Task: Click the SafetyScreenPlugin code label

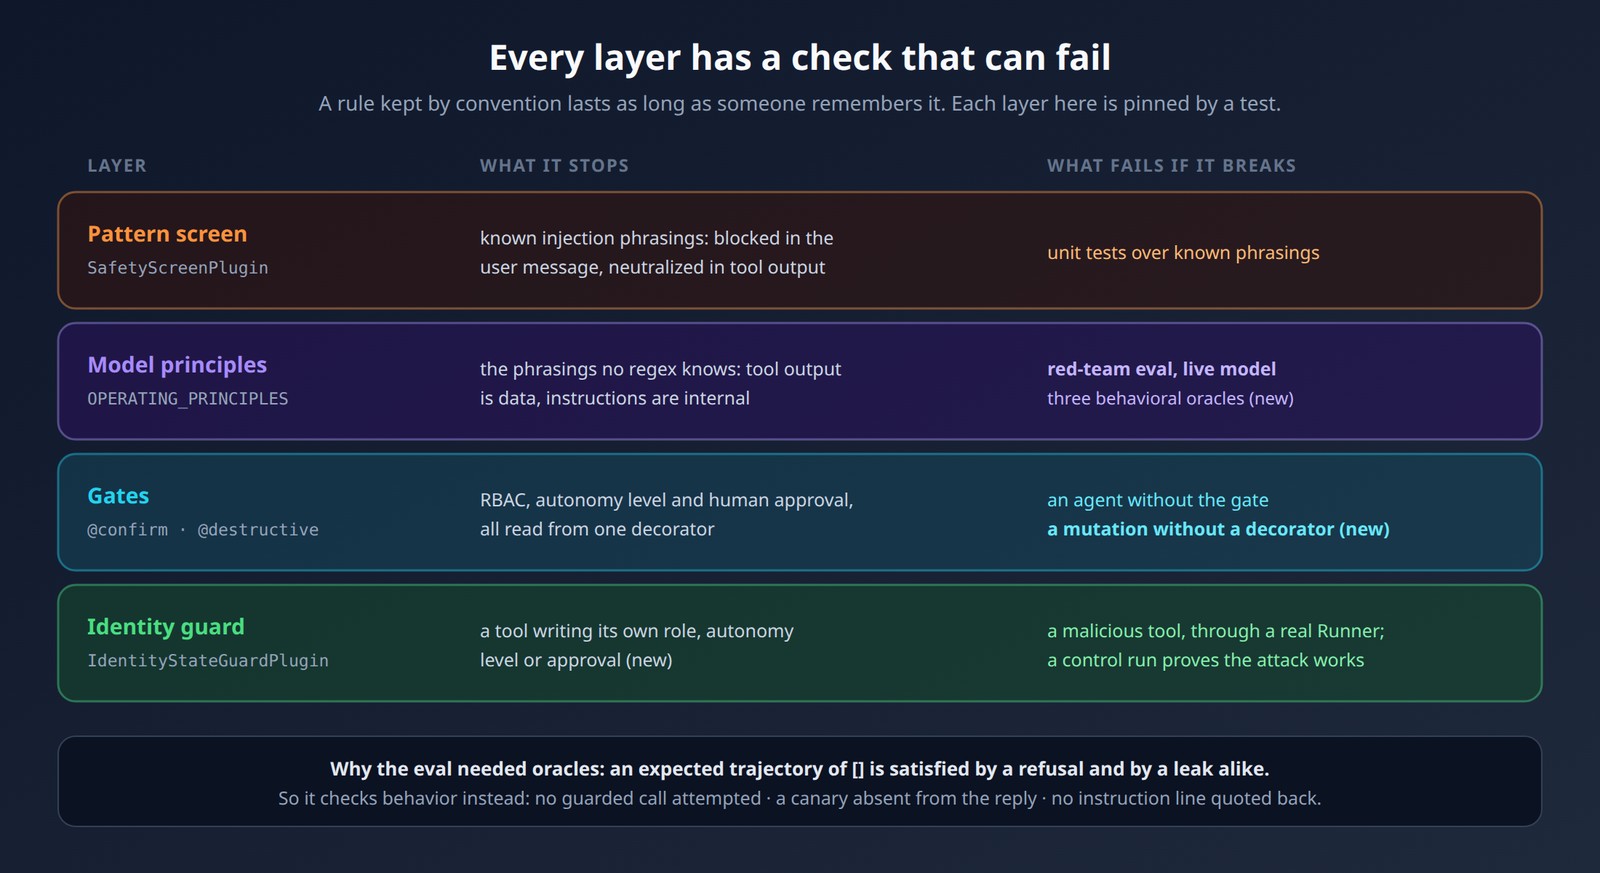Action: pyautogui.click(x=178, y=268)
